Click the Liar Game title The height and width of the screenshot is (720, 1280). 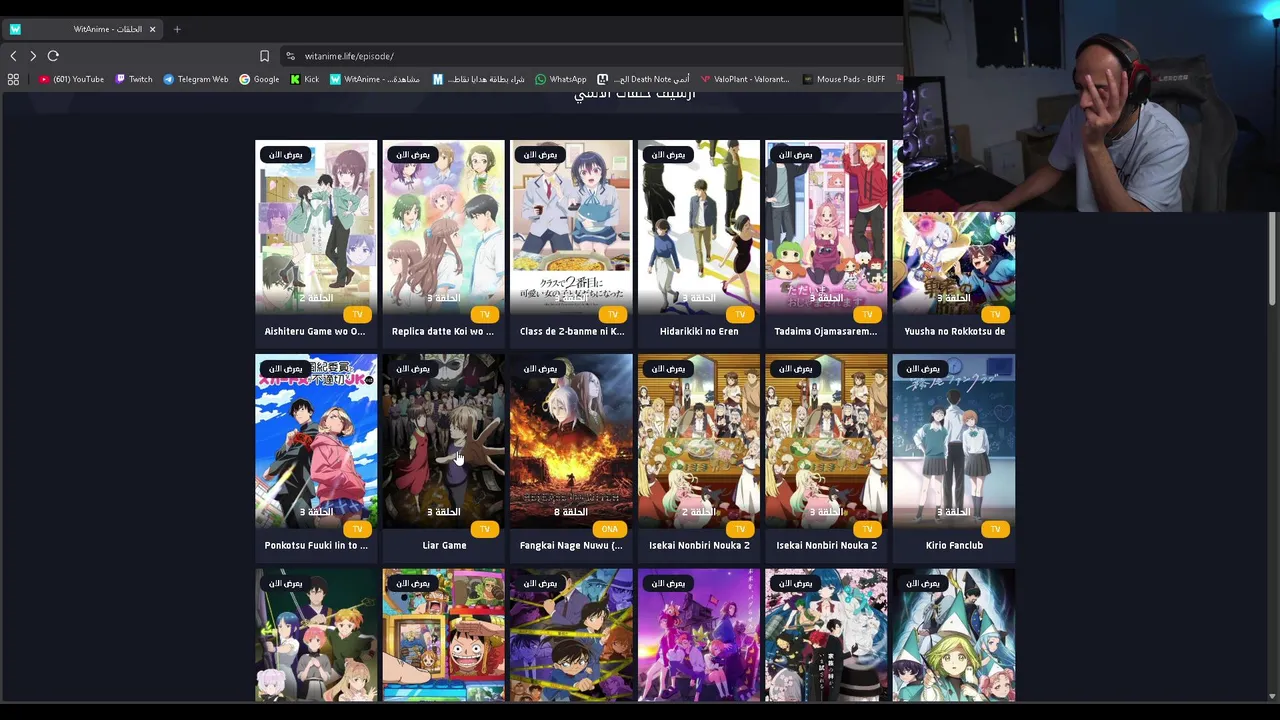[444, 545]
